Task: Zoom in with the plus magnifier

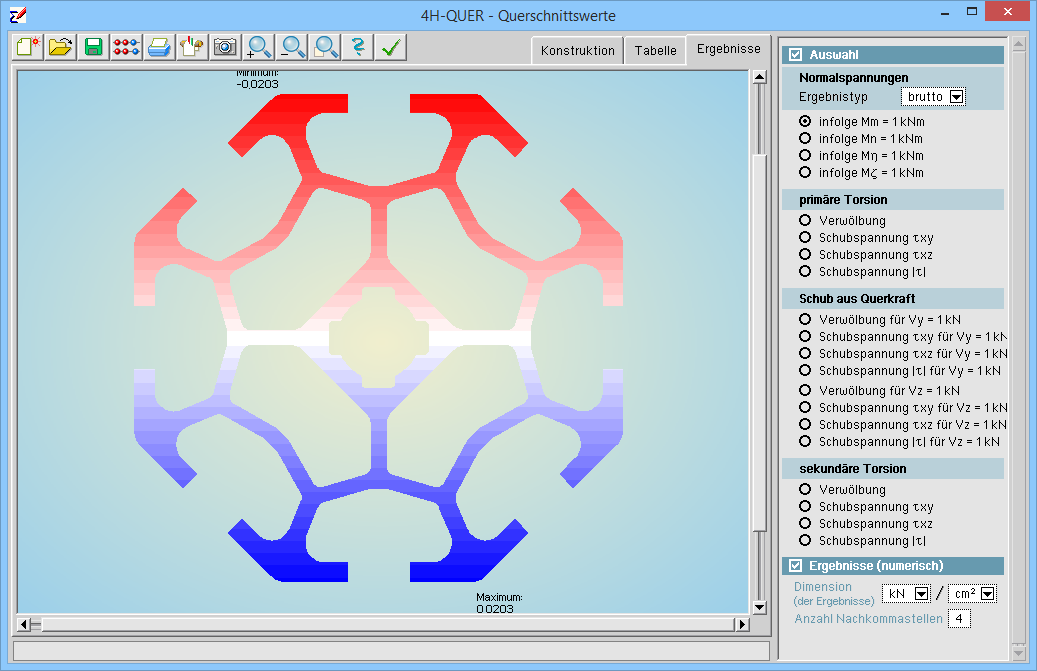Action: [x=259, y=47]
